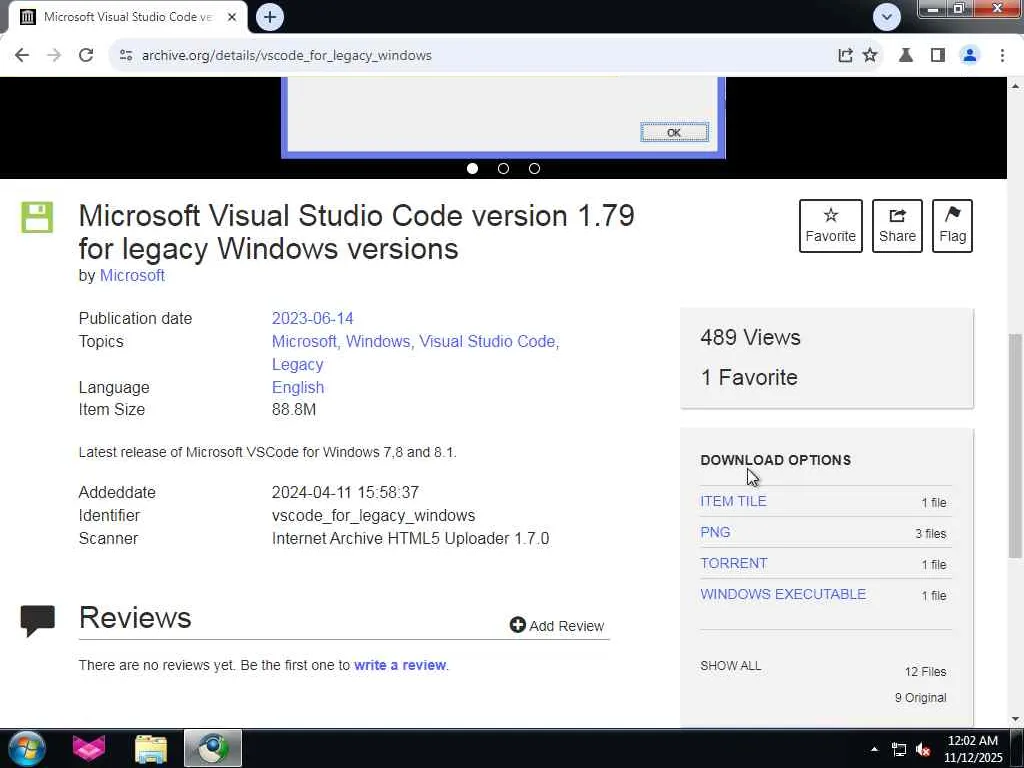
Task: Open the Microsoft creator link
Action: pos(132,276)
